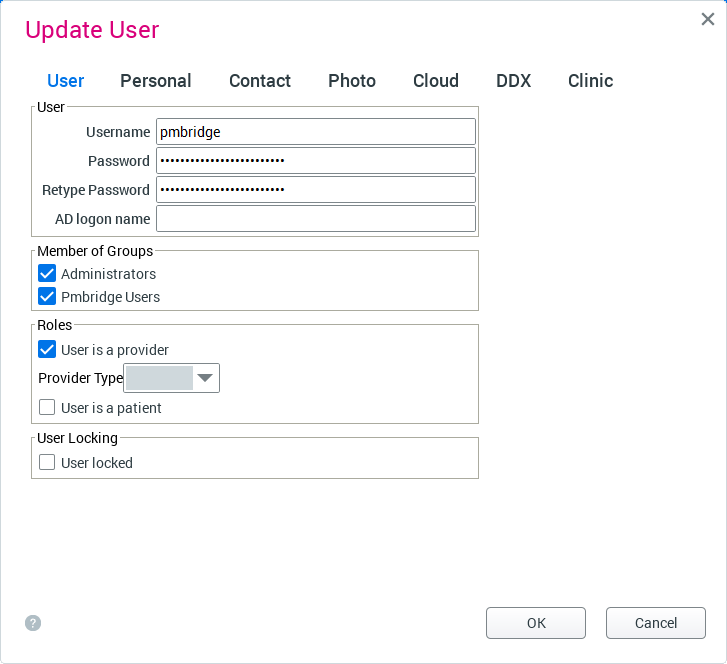
Task: Uncheck the Administrators group checkbox
Action: [47, 273]
